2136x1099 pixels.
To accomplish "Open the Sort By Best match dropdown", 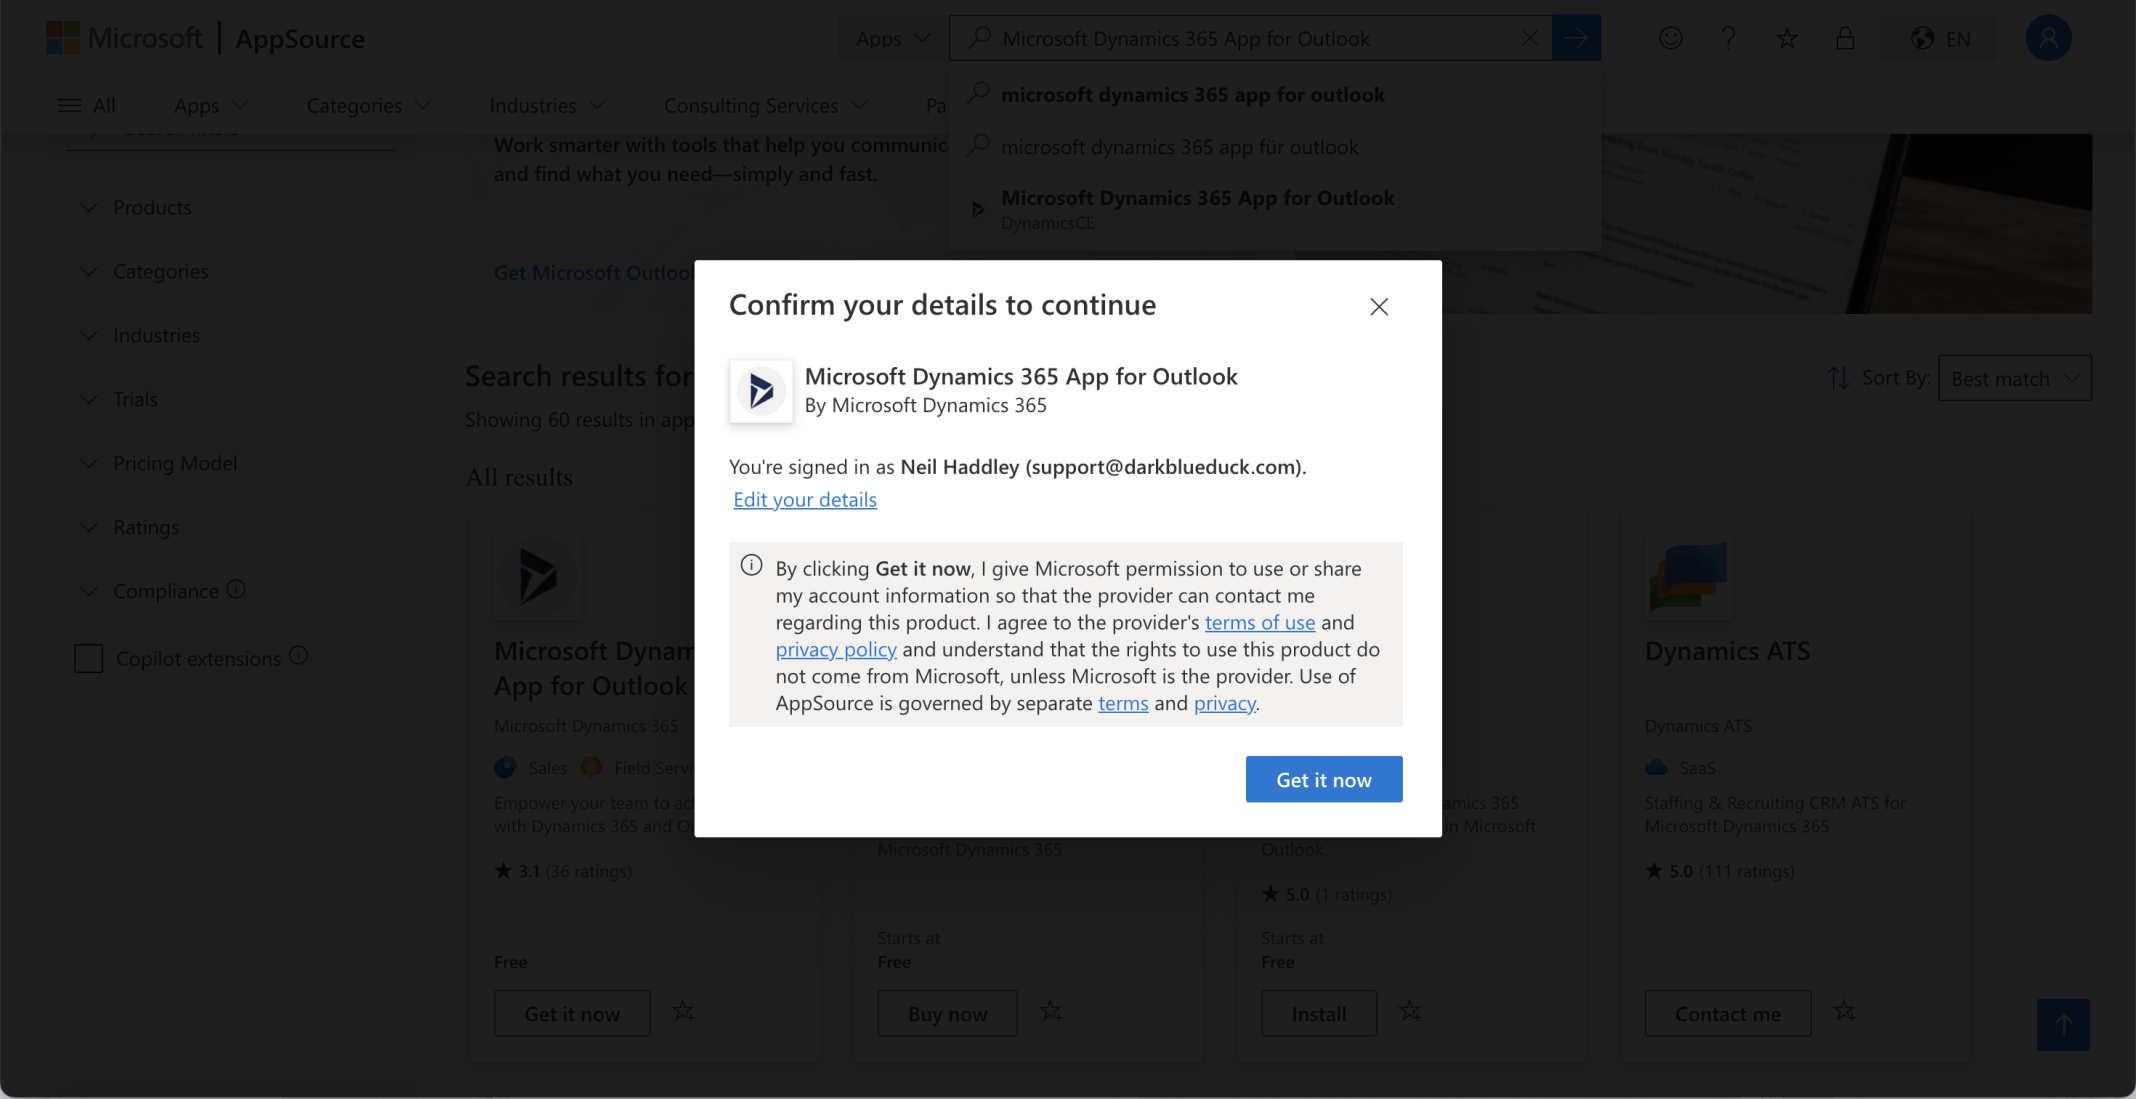I will pos(2013,378).
